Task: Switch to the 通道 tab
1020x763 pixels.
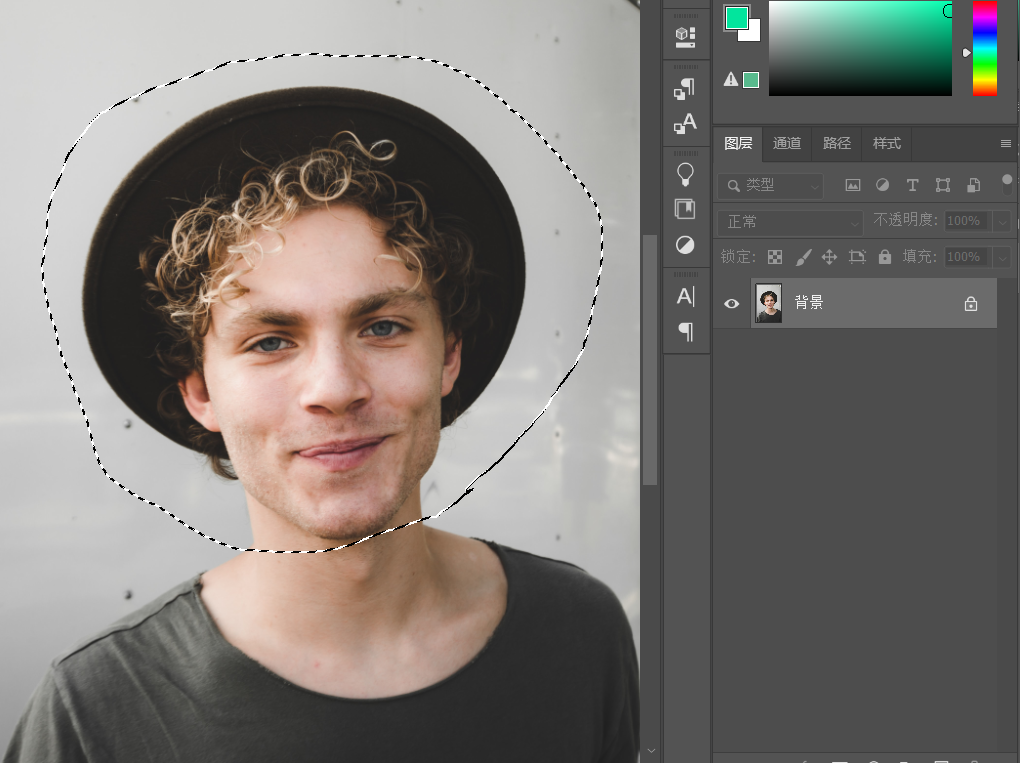Action: pyautogui.click(x=786, y=143)
